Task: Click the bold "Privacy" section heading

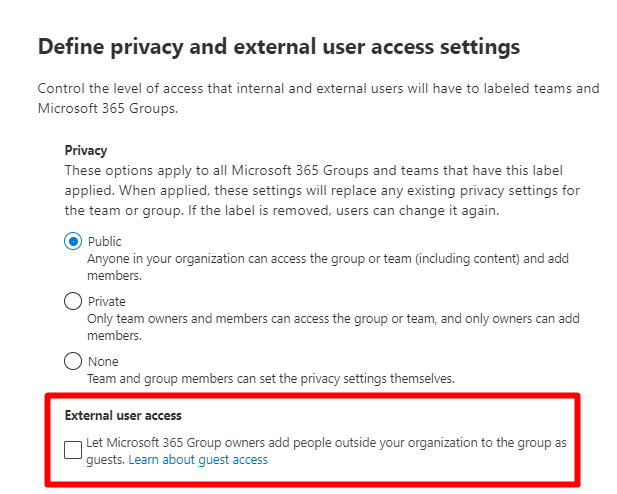Action: (86, 151)
